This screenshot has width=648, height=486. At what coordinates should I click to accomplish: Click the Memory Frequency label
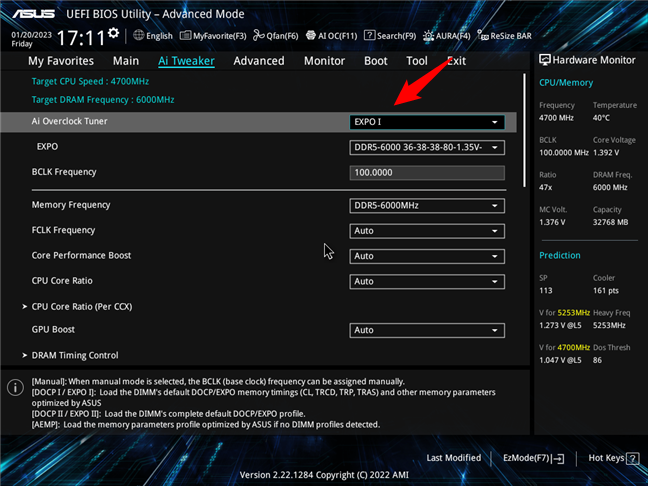click(71, 205)
